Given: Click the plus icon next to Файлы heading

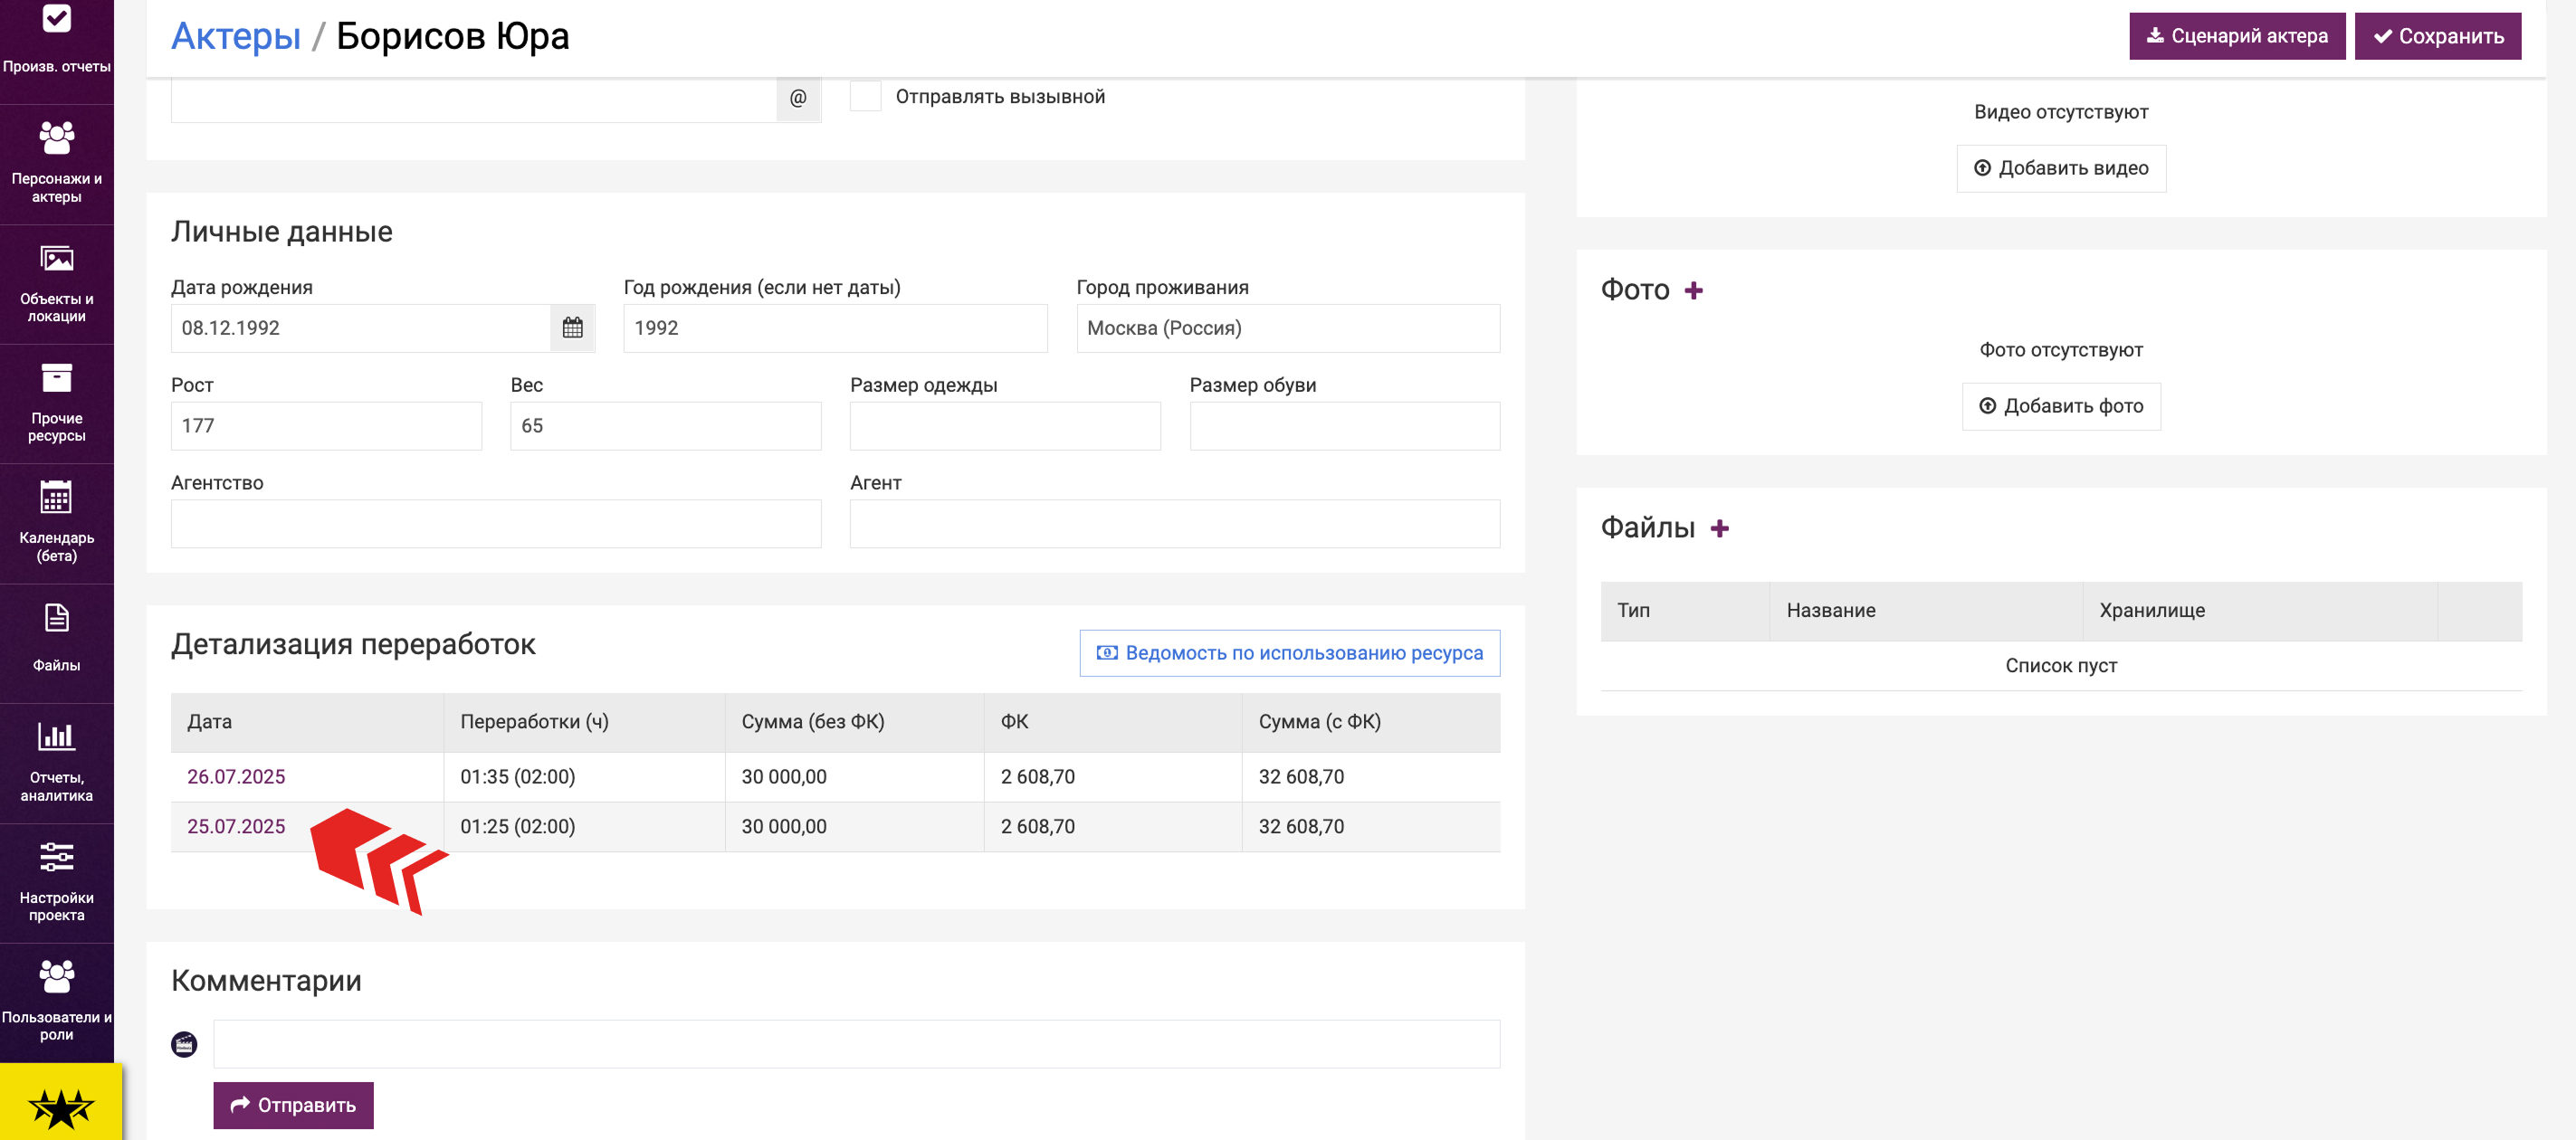Looking at the screenshot, I should pyautogui.click(x=1719, y=528).
